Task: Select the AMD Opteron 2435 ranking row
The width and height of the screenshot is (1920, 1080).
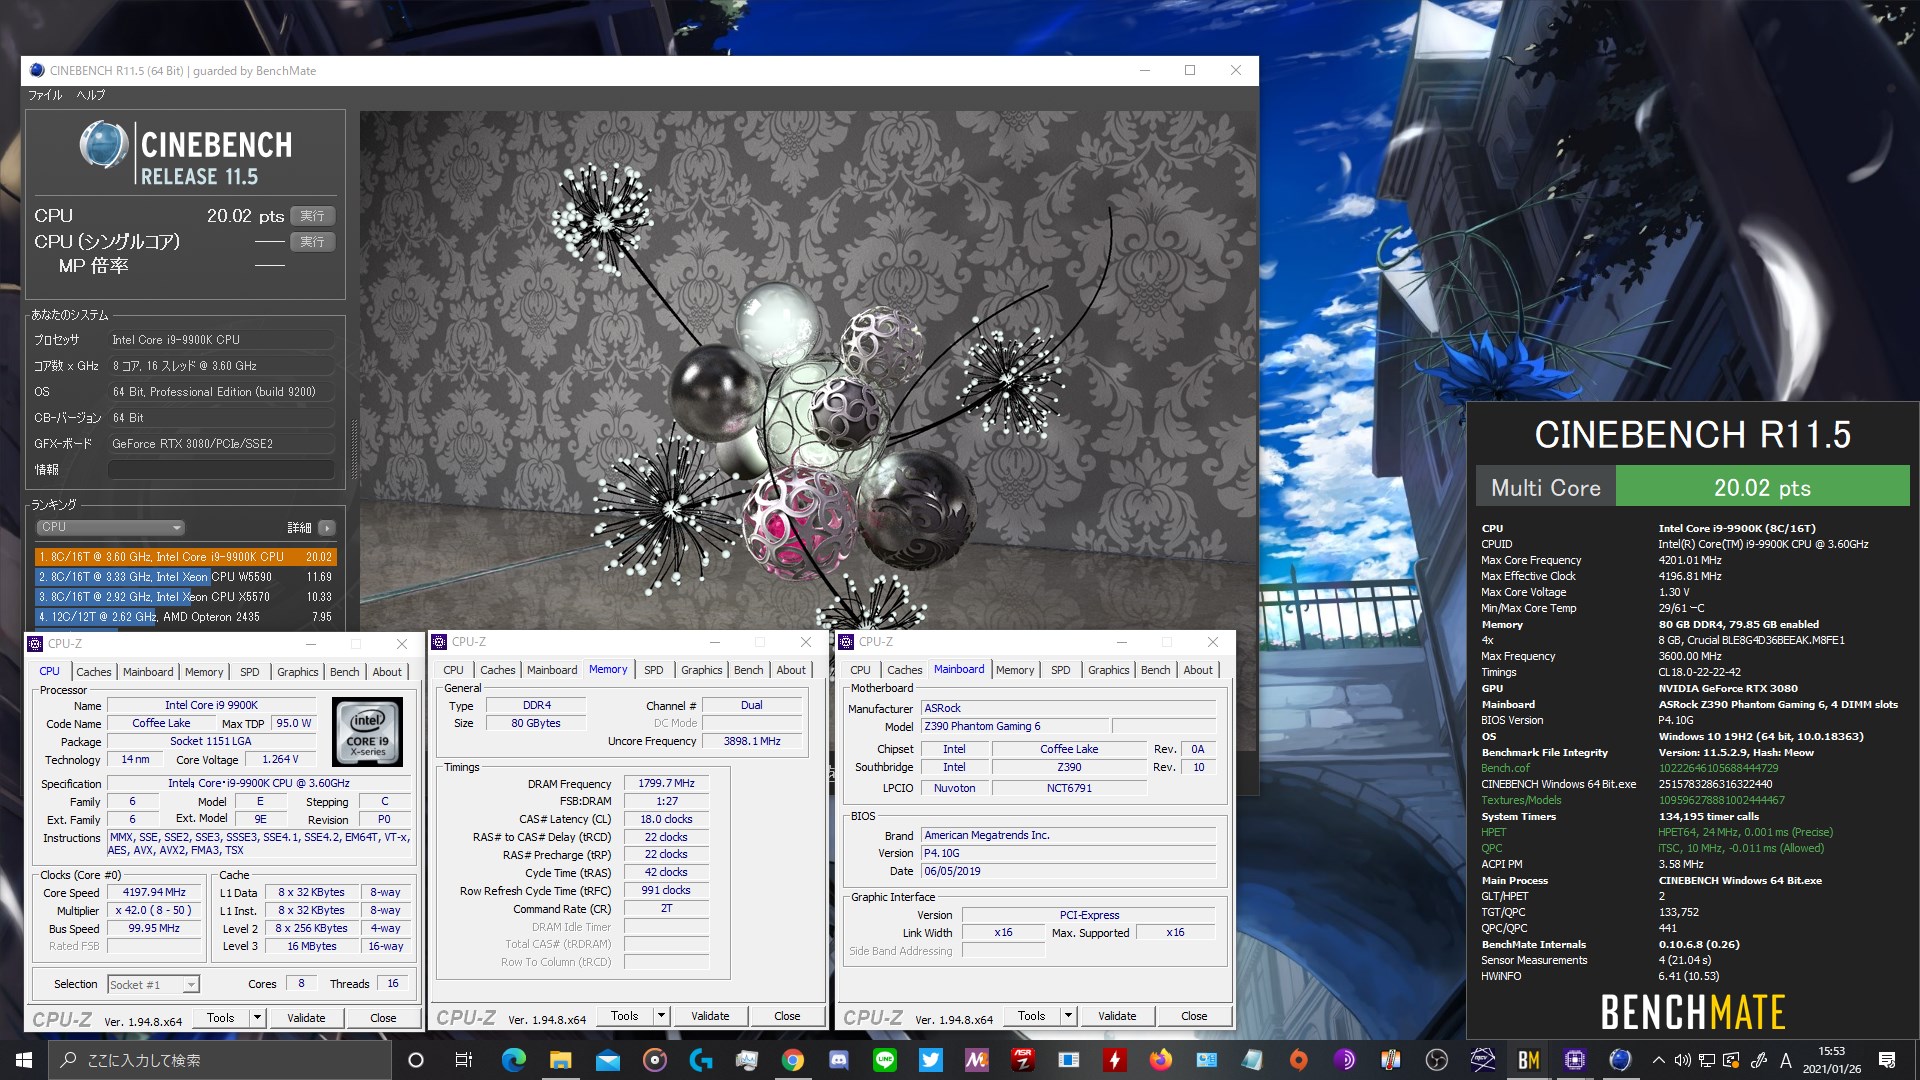Action: (x=185, y=617)
